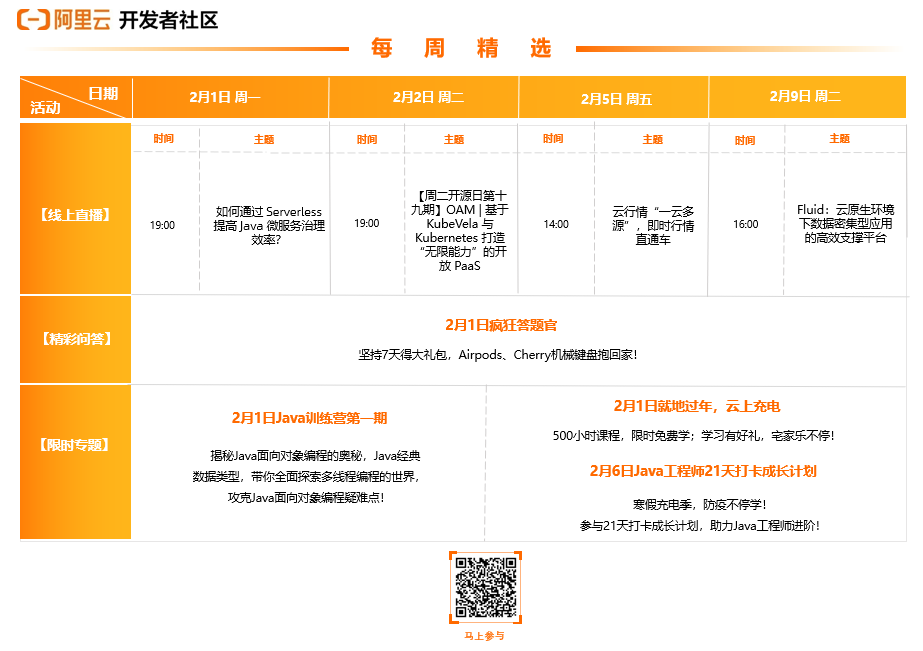Click the 坚持7天得大礼包 description text

497,355
